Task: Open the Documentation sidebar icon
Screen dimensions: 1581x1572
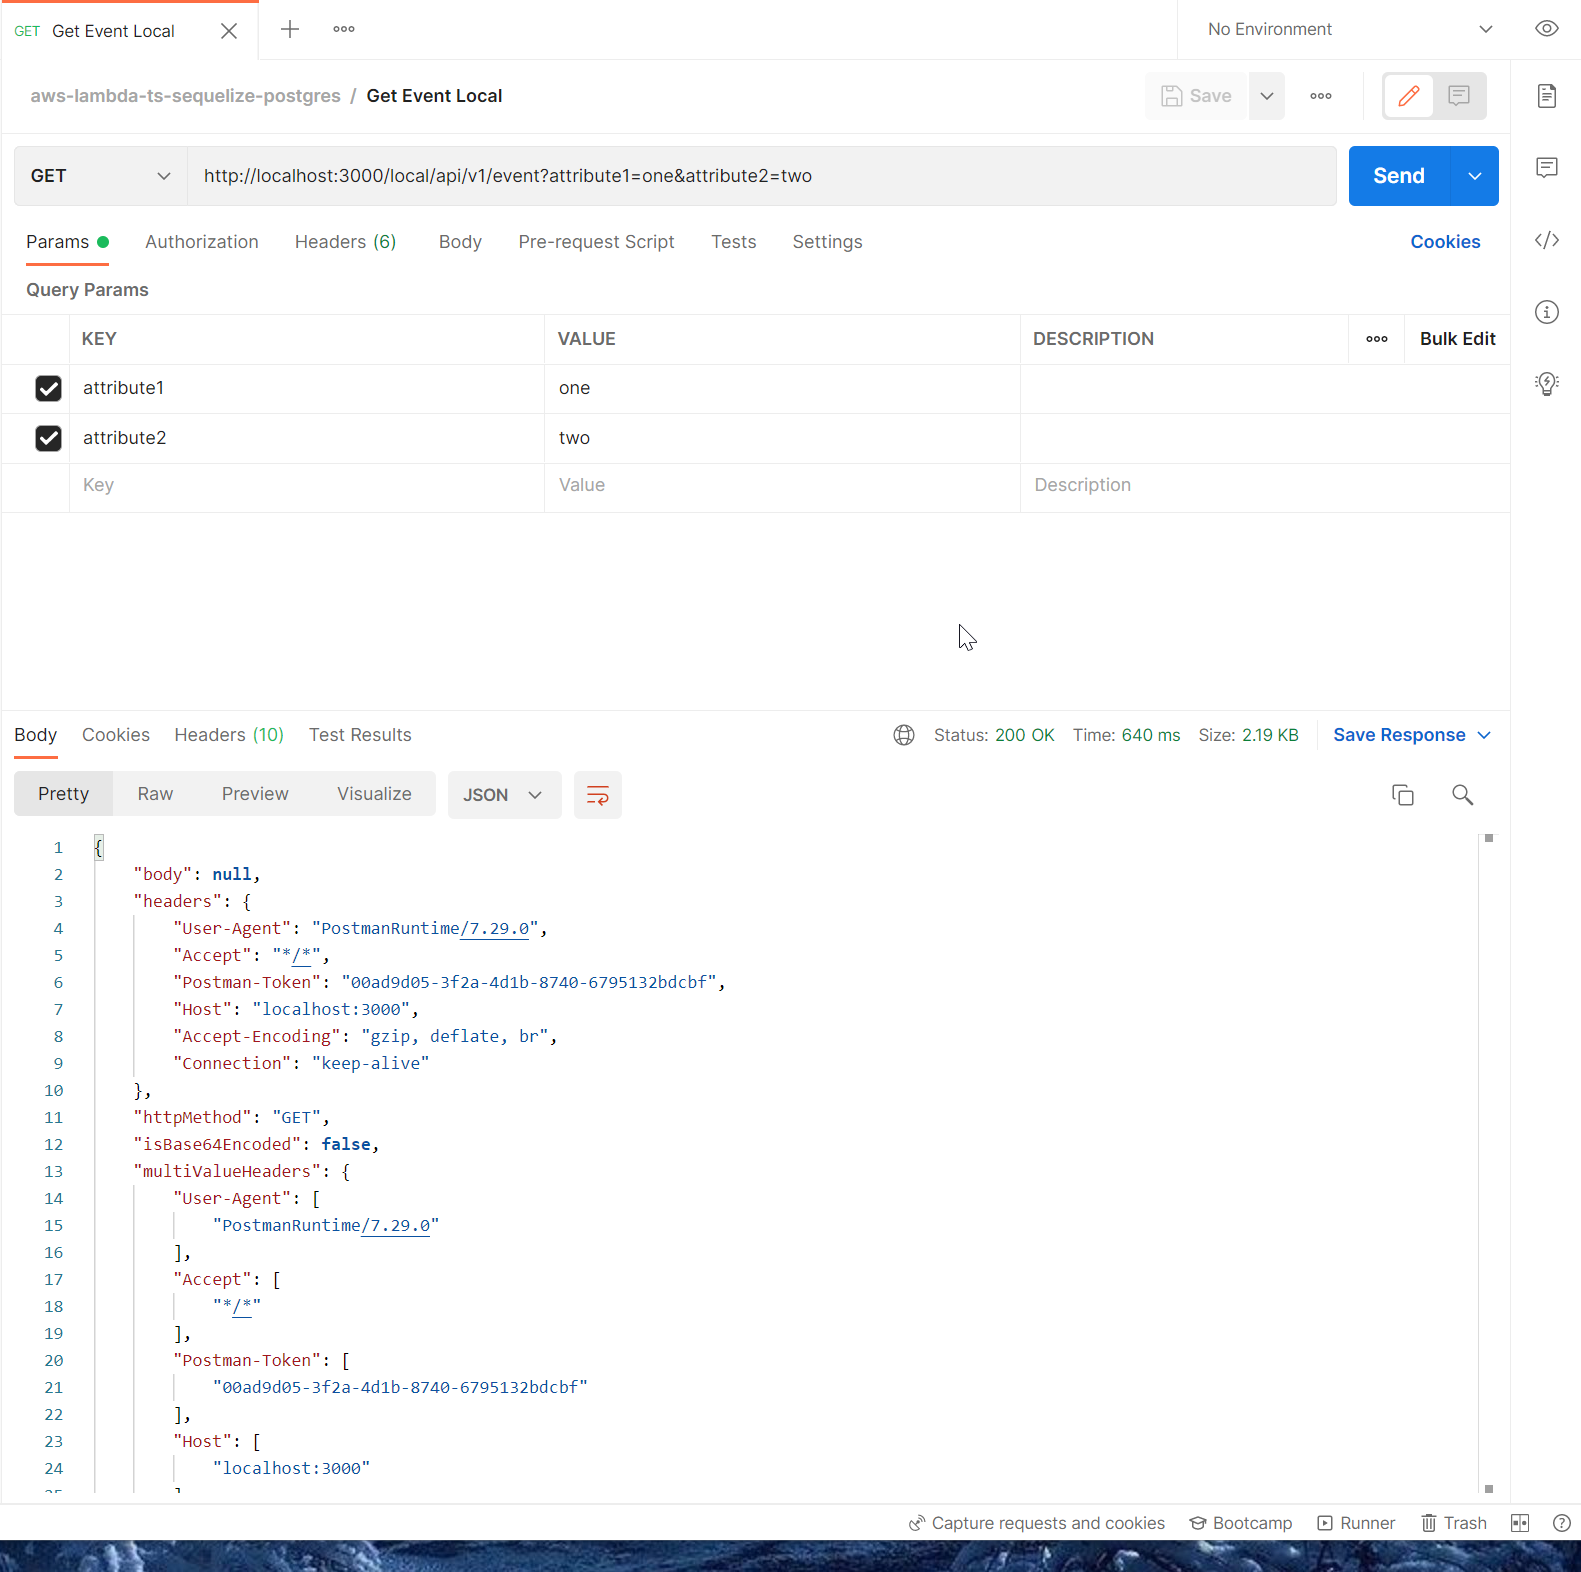Action: 1547,96
